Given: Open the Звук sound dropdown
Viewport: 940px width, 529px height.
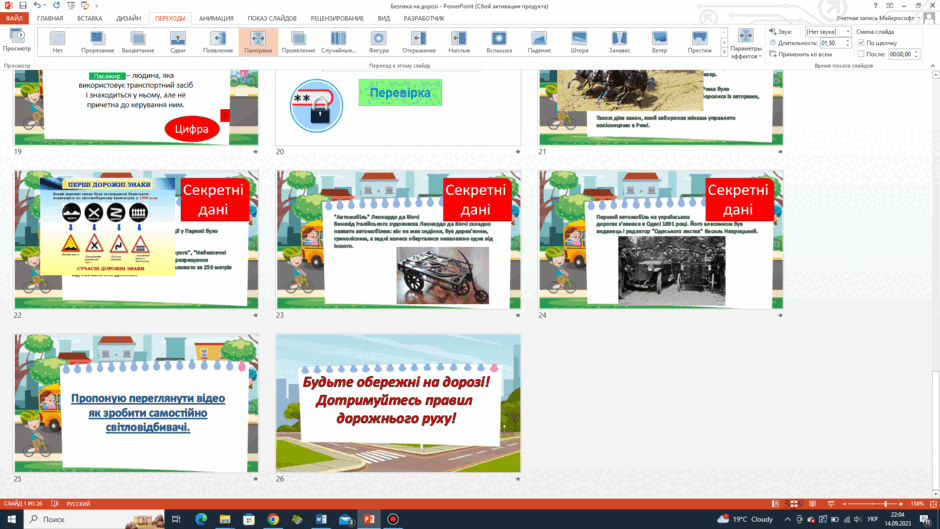Looking at the screenshot, I should pos(827,32).
